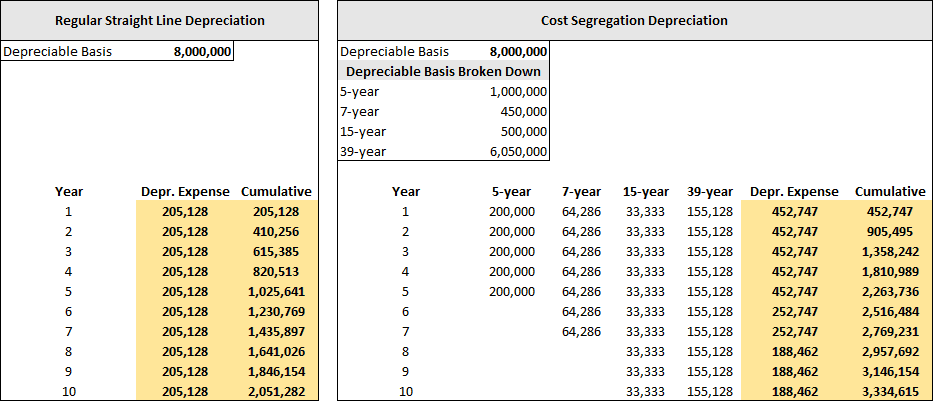
Task: Select the Depreciable Basis Broken Down header
Action: (x=443, y=72)
